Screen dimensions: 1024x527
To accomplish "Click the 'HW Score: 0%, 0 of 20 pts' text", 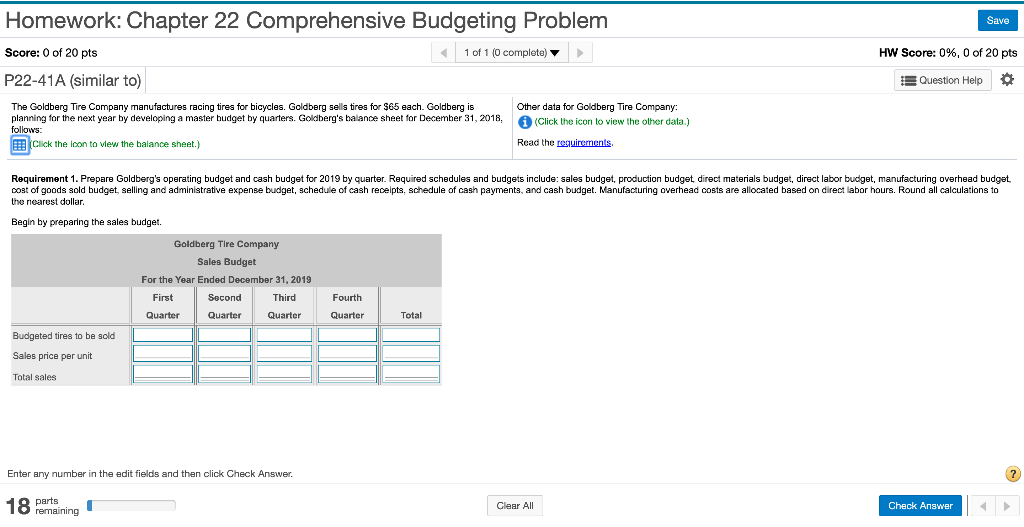I will pos(948,52).
